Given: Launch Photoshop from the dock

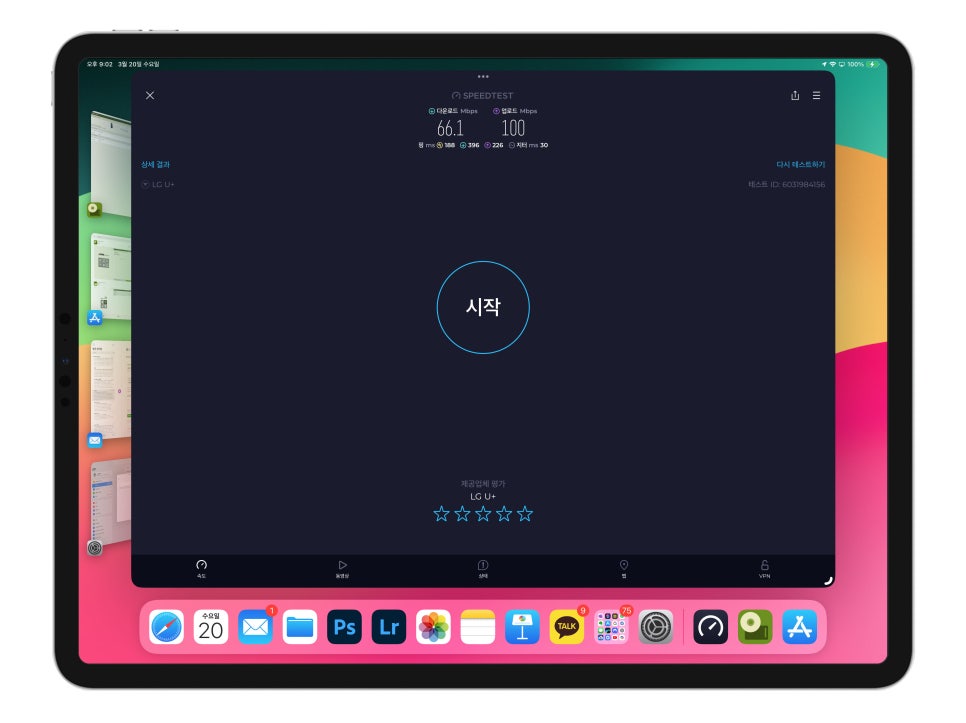Looking at the screenshot, I should pyautogui.click(x=344, y=627).
